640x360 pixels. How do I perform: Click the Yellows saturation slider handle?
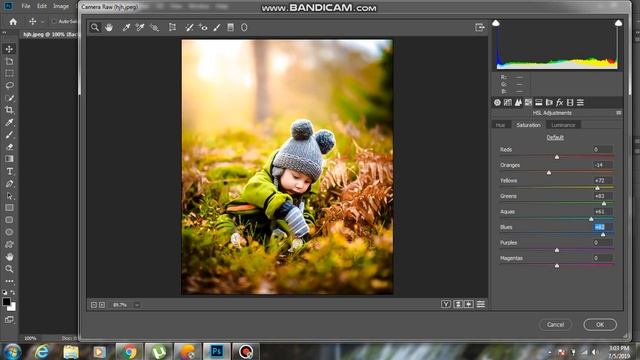[x=597, y=188]
